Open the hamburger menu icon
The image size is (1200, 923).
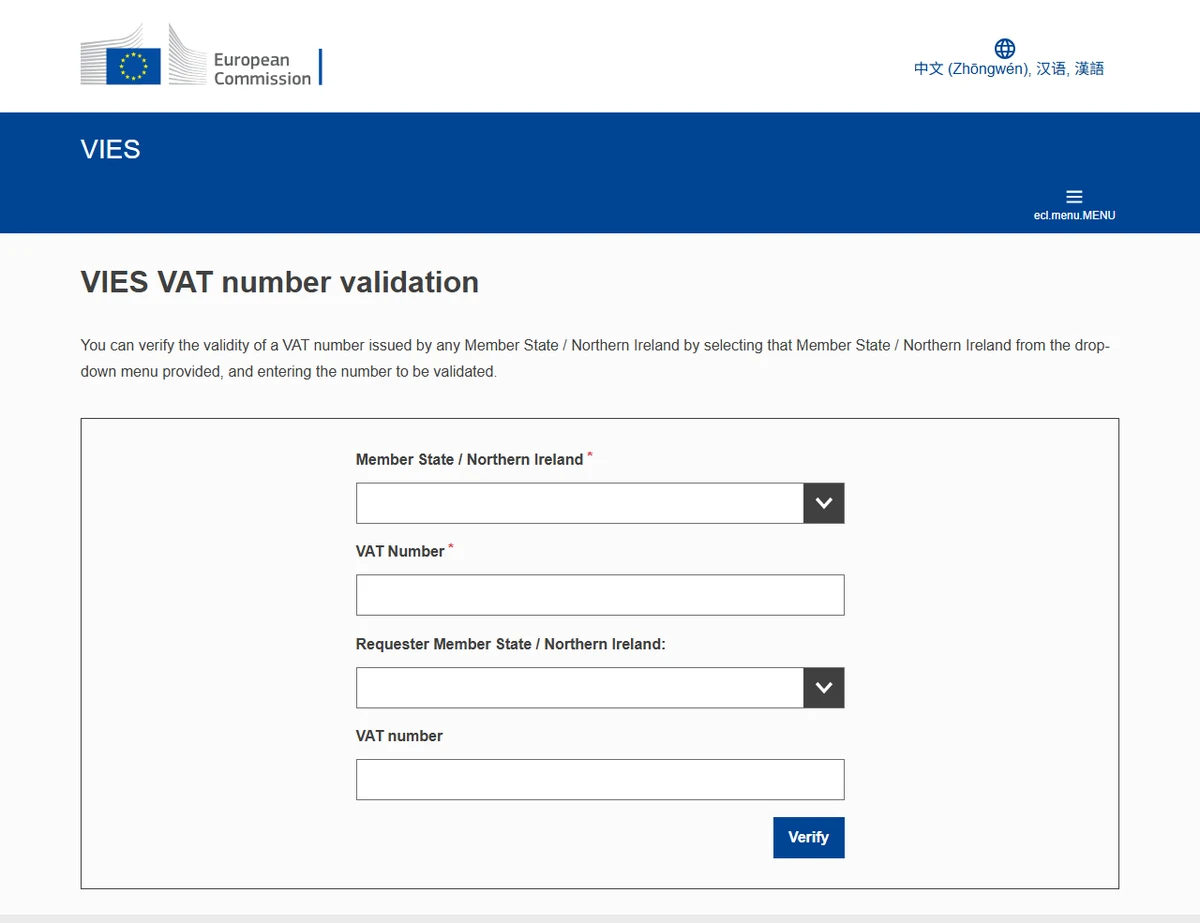[1074, 197]
